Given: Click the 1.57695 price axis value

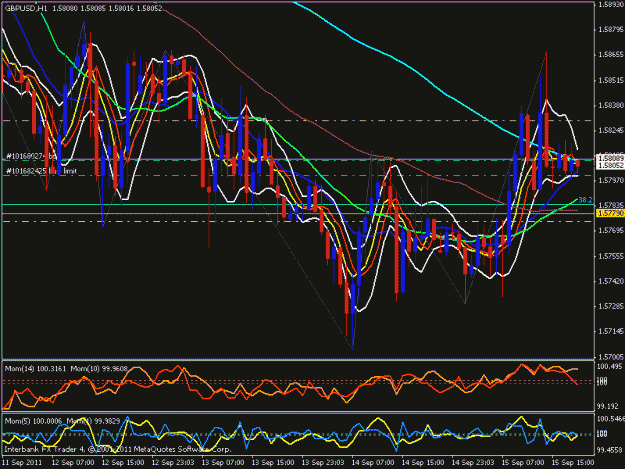Looking at the screenshot, I should point(611,231).
